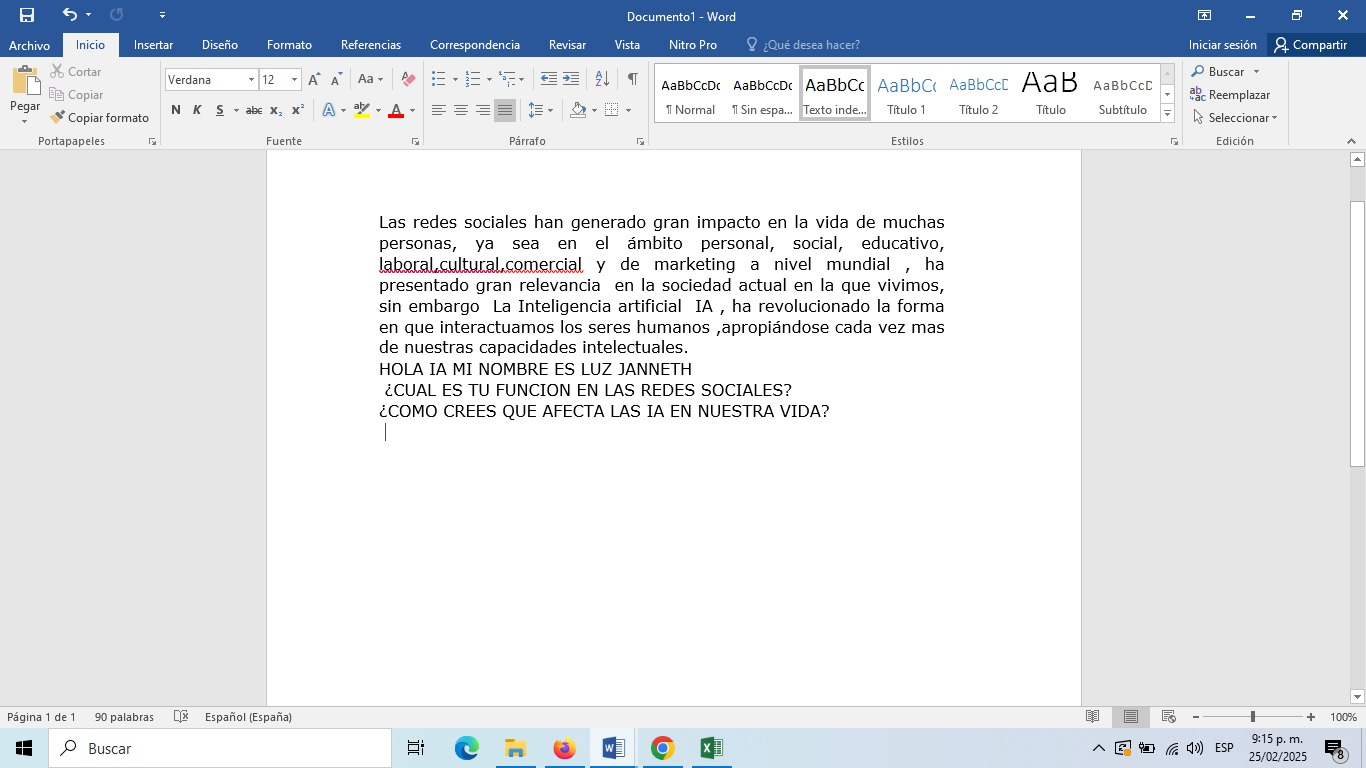
Task: Apply the Título 1 style
Action: pos(906,94)
